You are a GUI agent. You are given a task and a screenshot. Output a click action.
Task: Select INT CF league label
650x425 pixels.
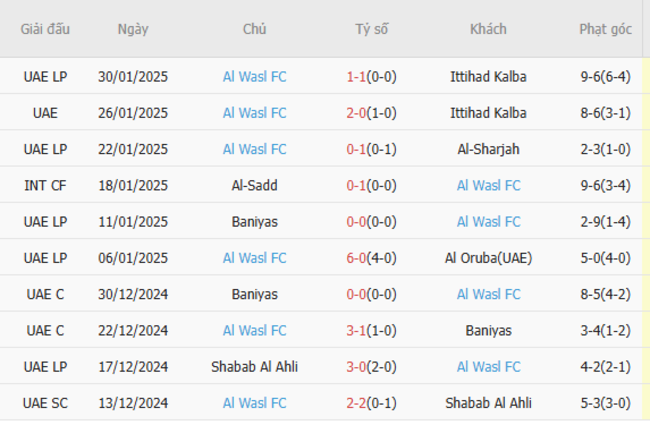[45, 185]
